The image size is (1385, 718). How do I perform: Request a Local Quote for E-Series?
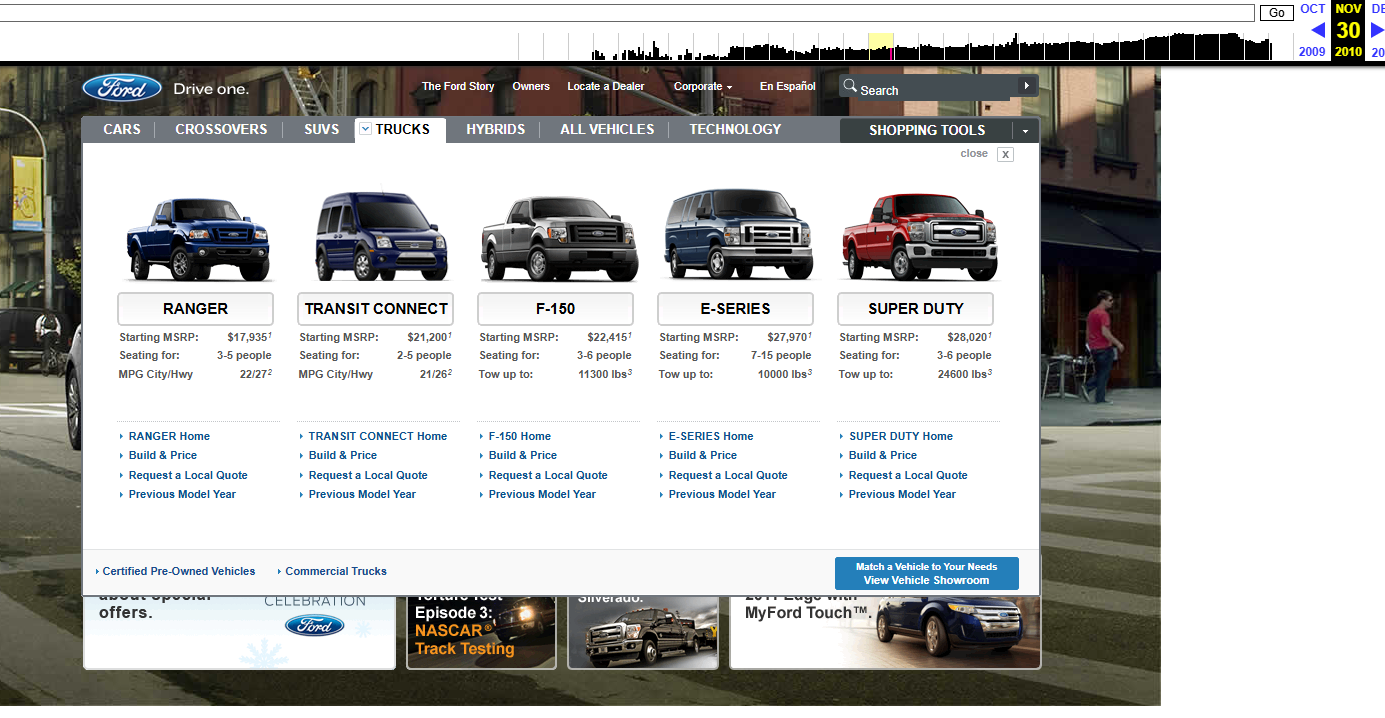[728, 475]
